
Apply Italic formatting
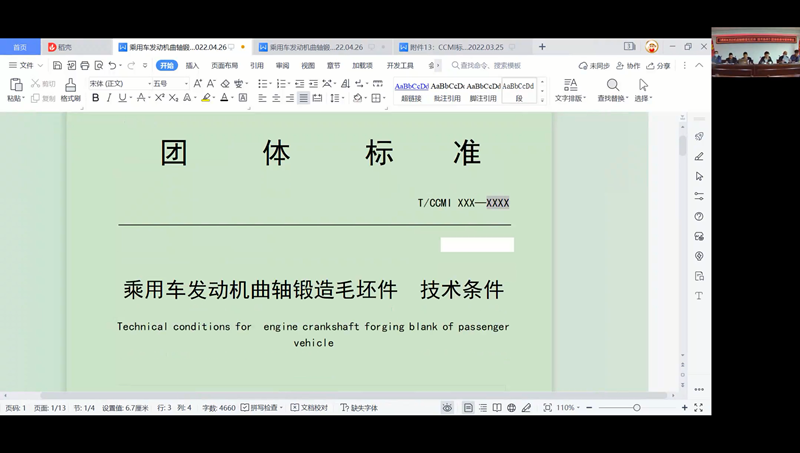[109, 98]
